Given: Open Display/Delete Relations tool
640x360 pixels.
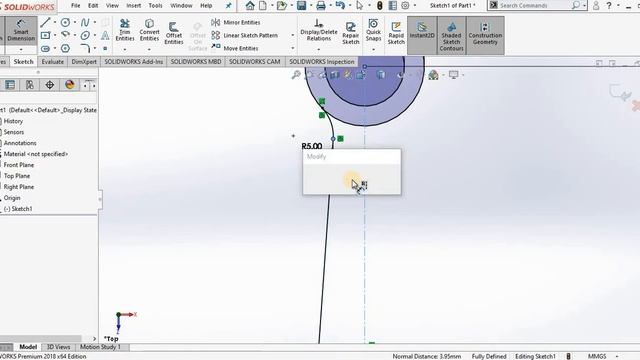Looking at the screenshot, I should [319, 30].
